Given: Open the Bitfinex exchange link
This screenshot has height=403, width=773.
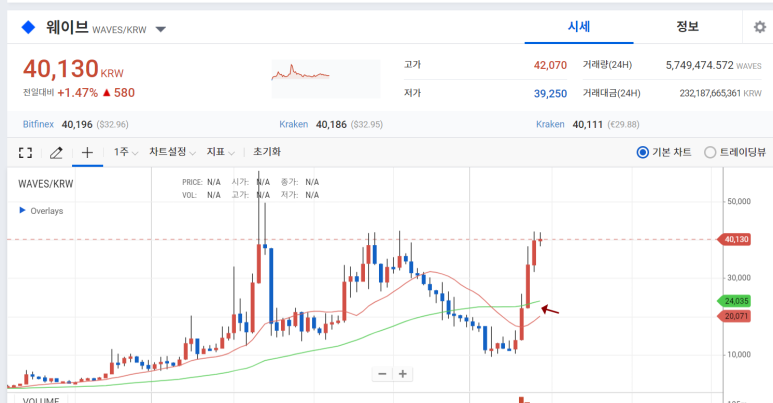Looking at the screenshot, I should coord(38,124).
